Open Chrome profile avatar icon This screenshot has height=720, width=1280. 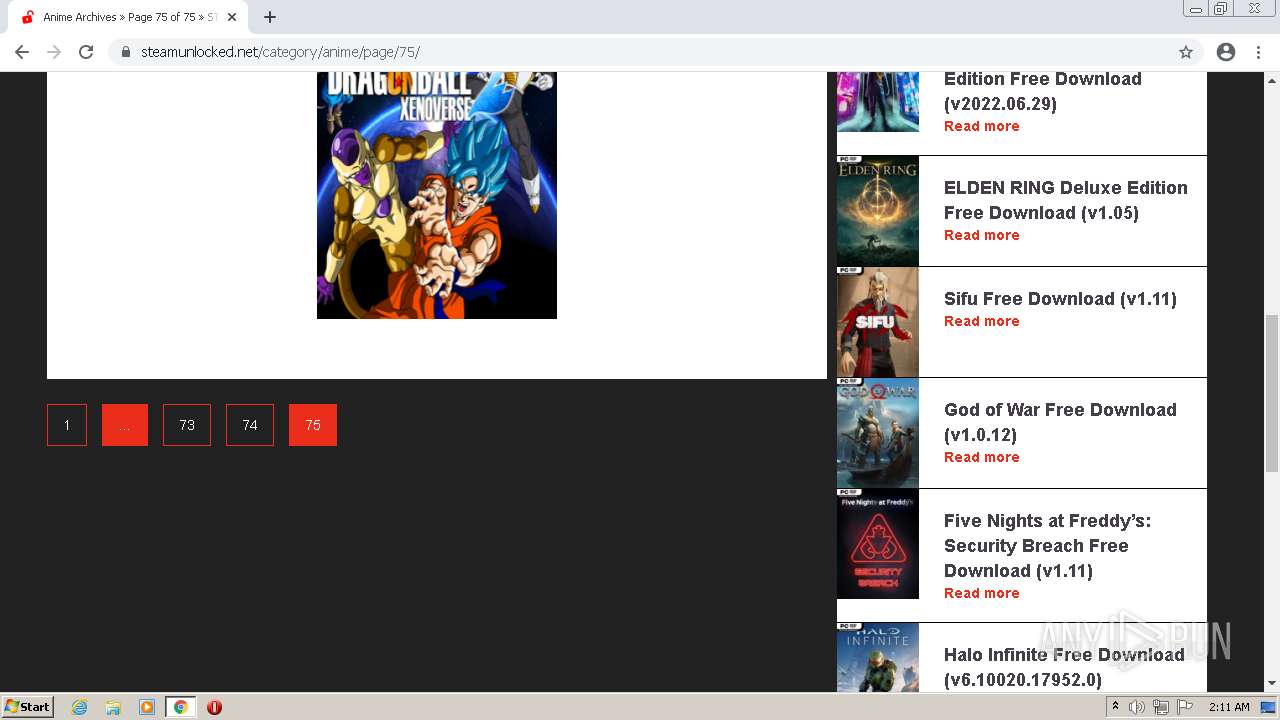[1226, 52]
